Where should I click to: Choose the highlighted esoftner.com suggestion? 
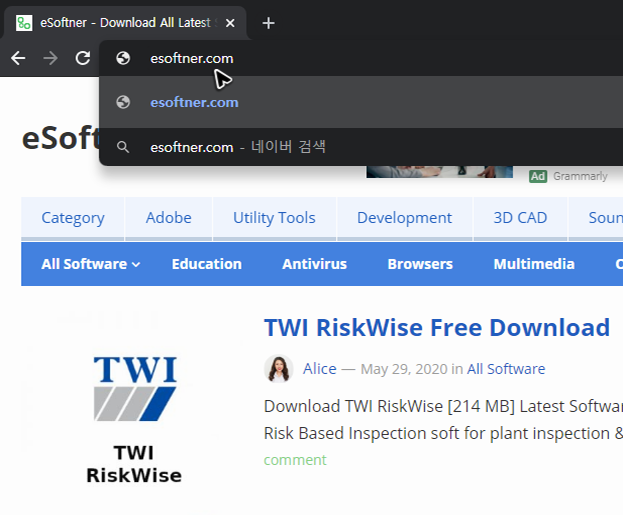[361, 102]
